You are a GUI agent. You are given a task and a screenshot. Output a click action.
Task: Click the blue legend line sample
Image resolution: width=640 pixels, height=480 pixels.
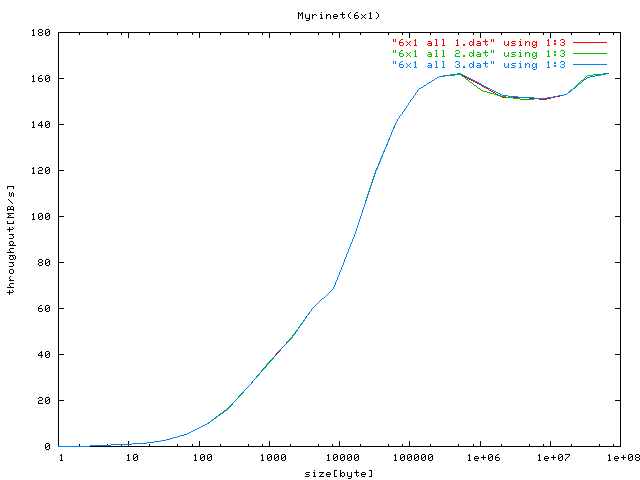coord(590,64)
